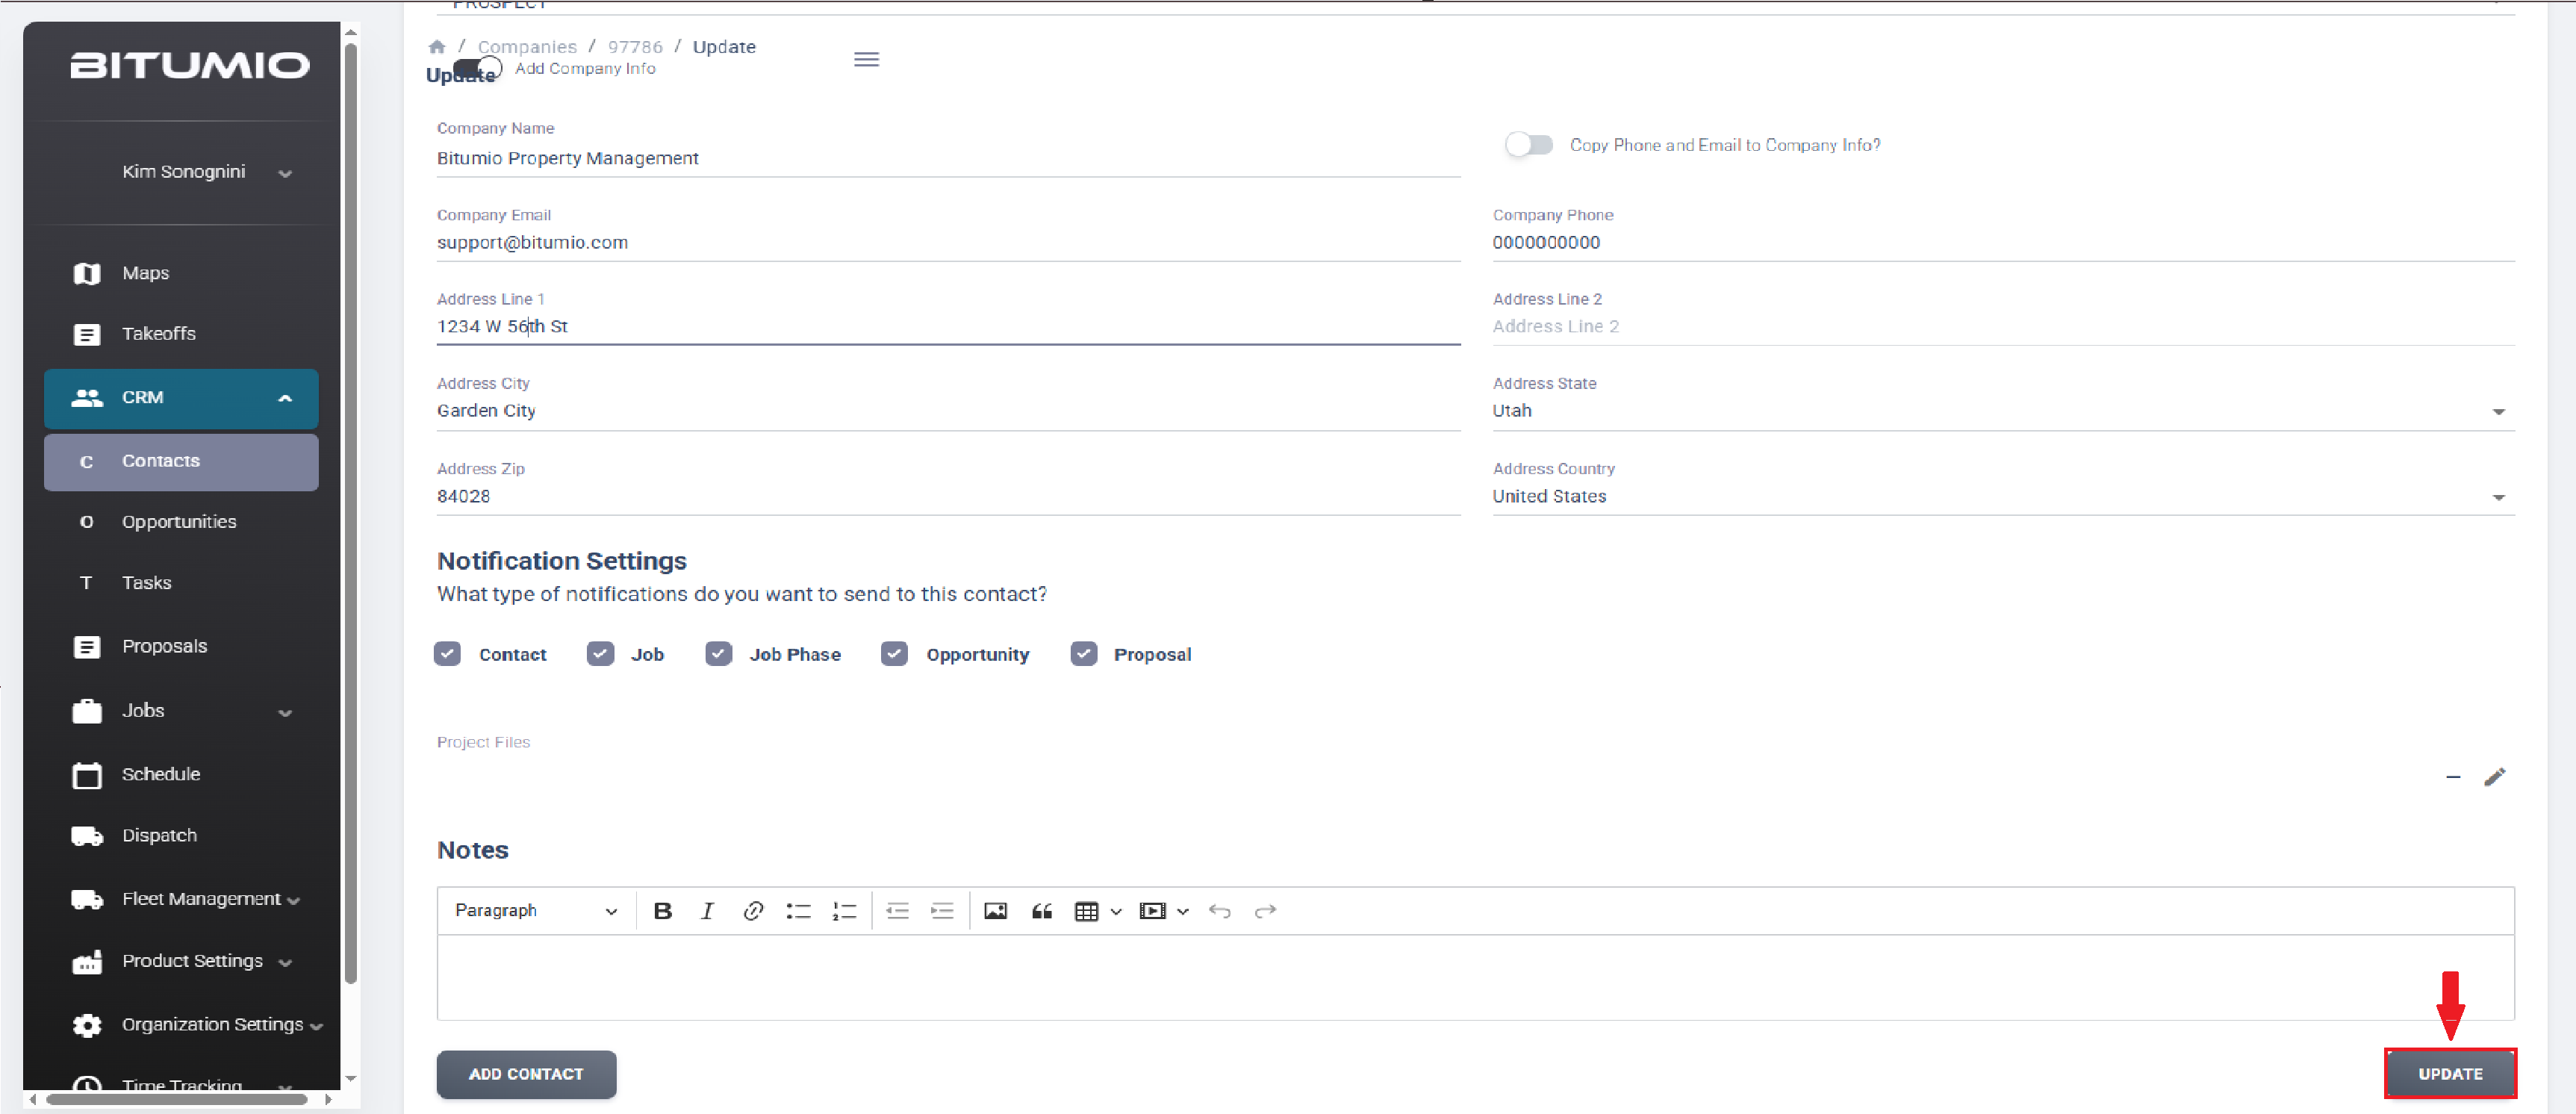The height and width of the screenshot is (1114, 2576).
Task: Decrease indent in Notes editor
Action: 897,911
